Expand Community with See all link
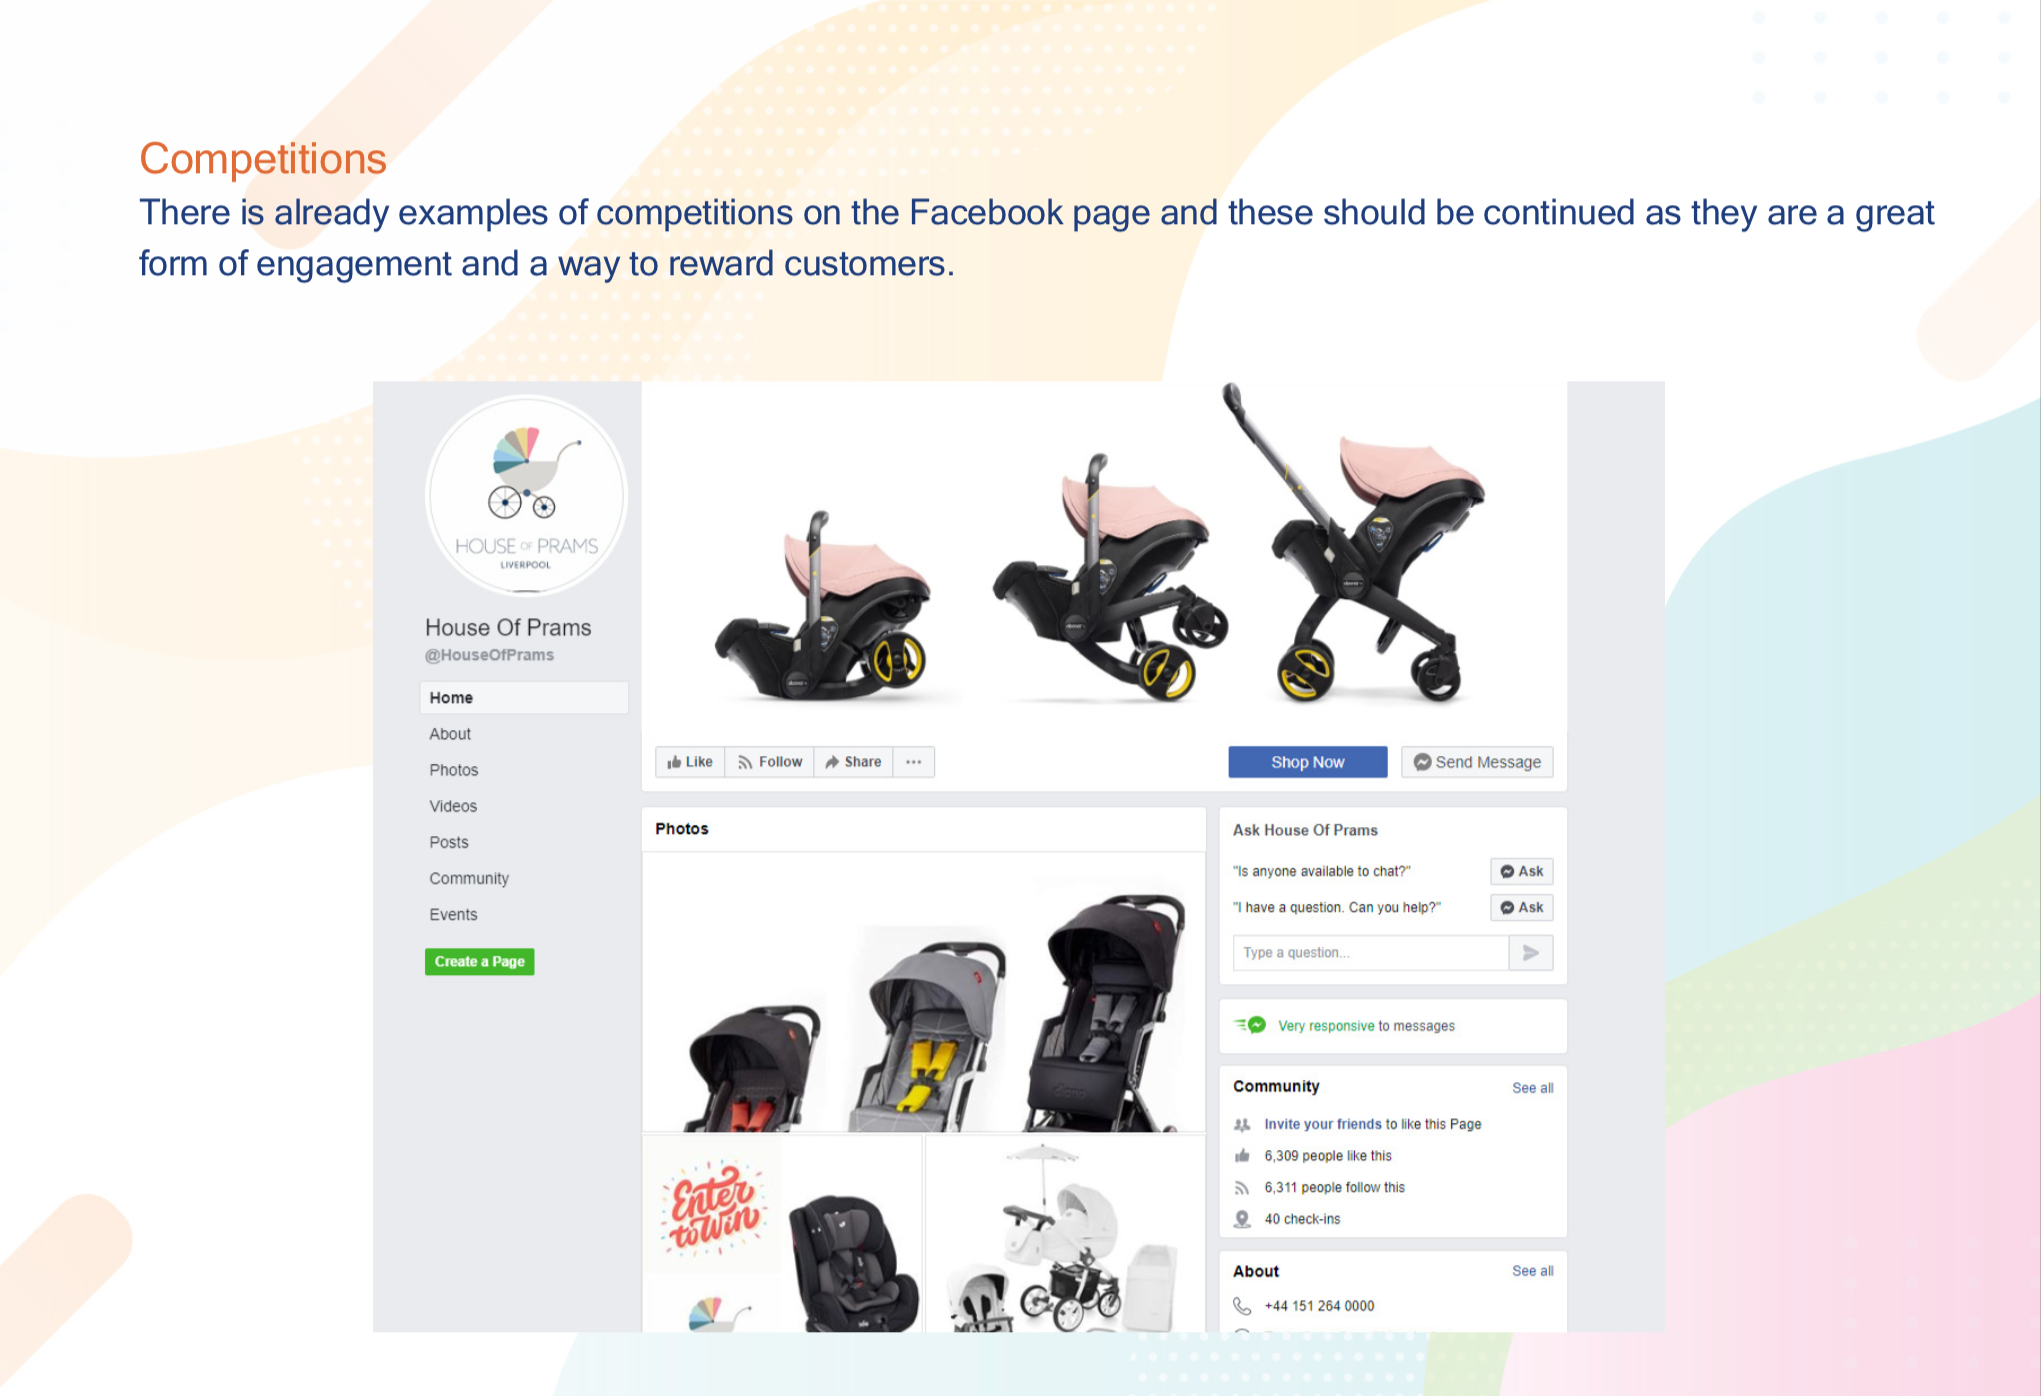Viewport: 2041px width, 1396px height. point(1533,1088)
